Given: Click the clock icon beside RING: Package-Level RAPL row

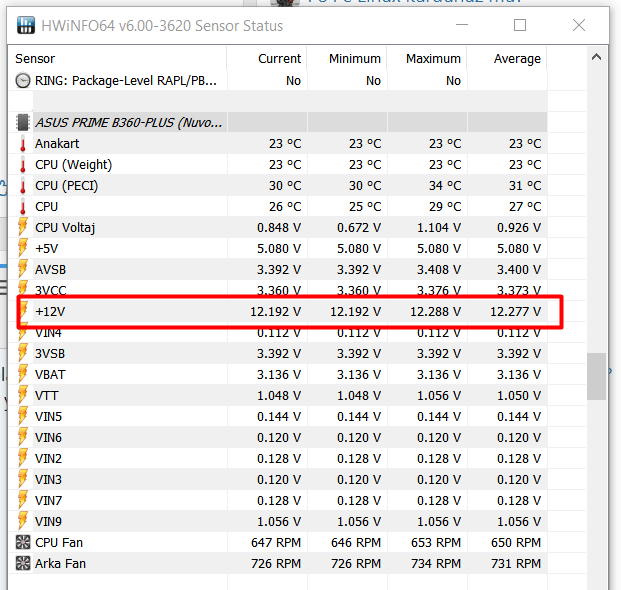Looking at the screenshot, I should click(x=23, y=80).
